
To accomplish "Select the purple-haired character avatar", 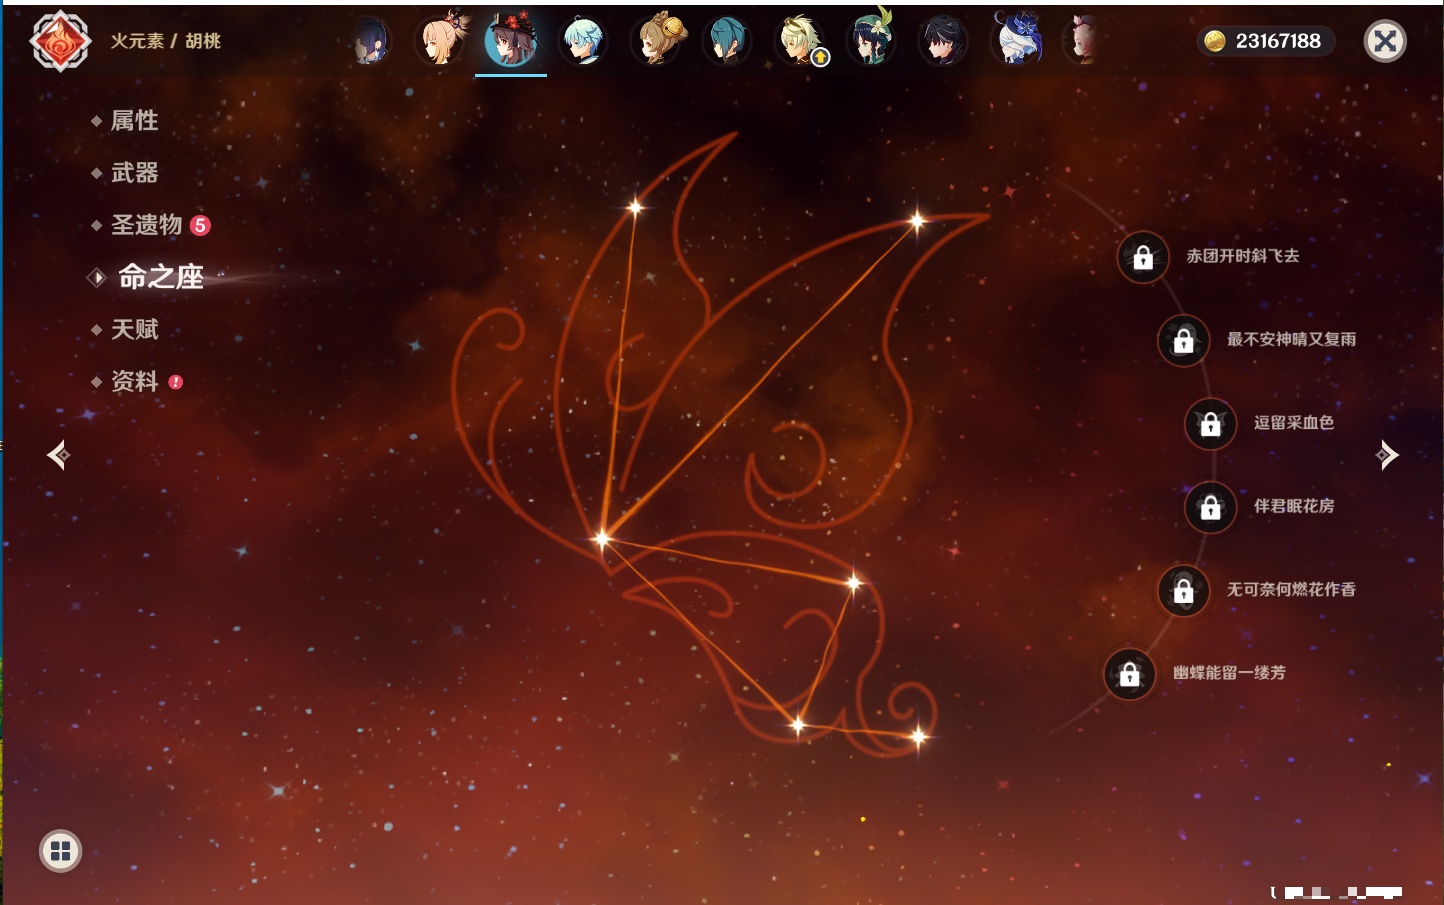I will (370, 41).
